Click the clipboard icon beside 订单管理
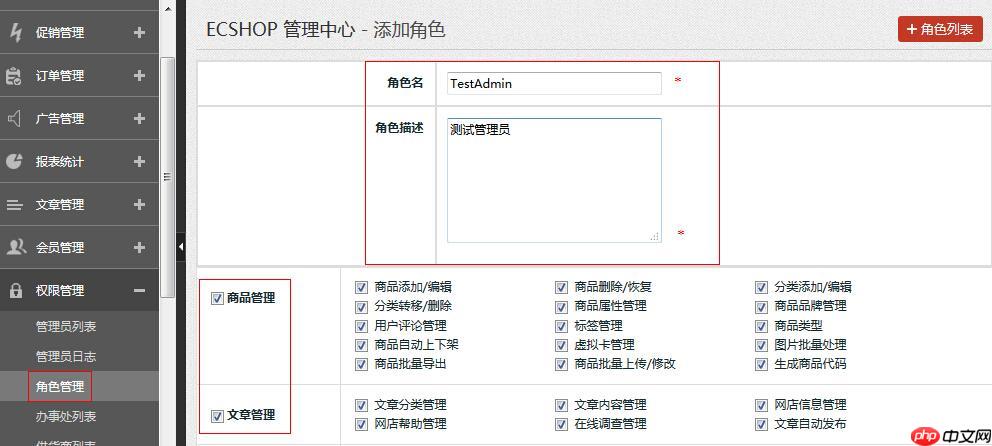 coord(14,76)
